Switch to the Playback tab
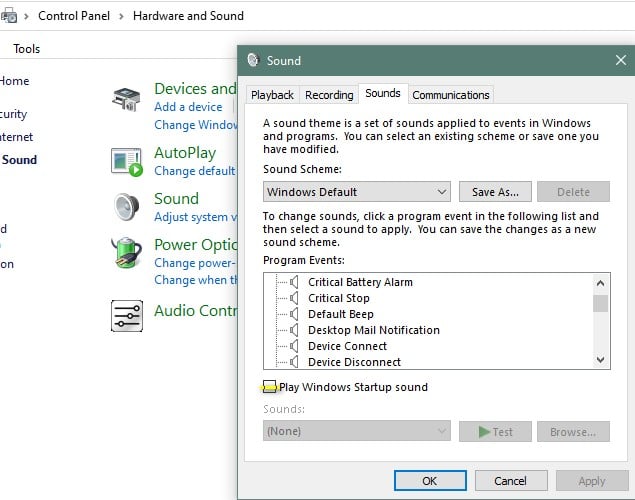 click(x=272, y=95)
